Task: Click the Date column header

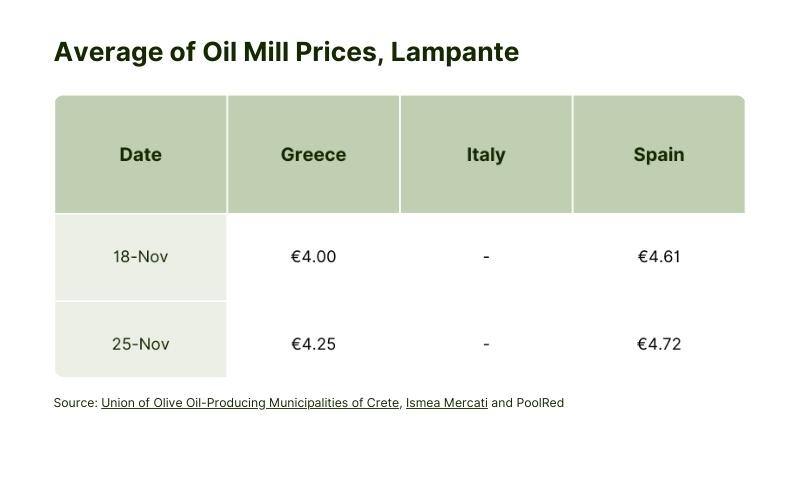Action: (x=141, y=154)
